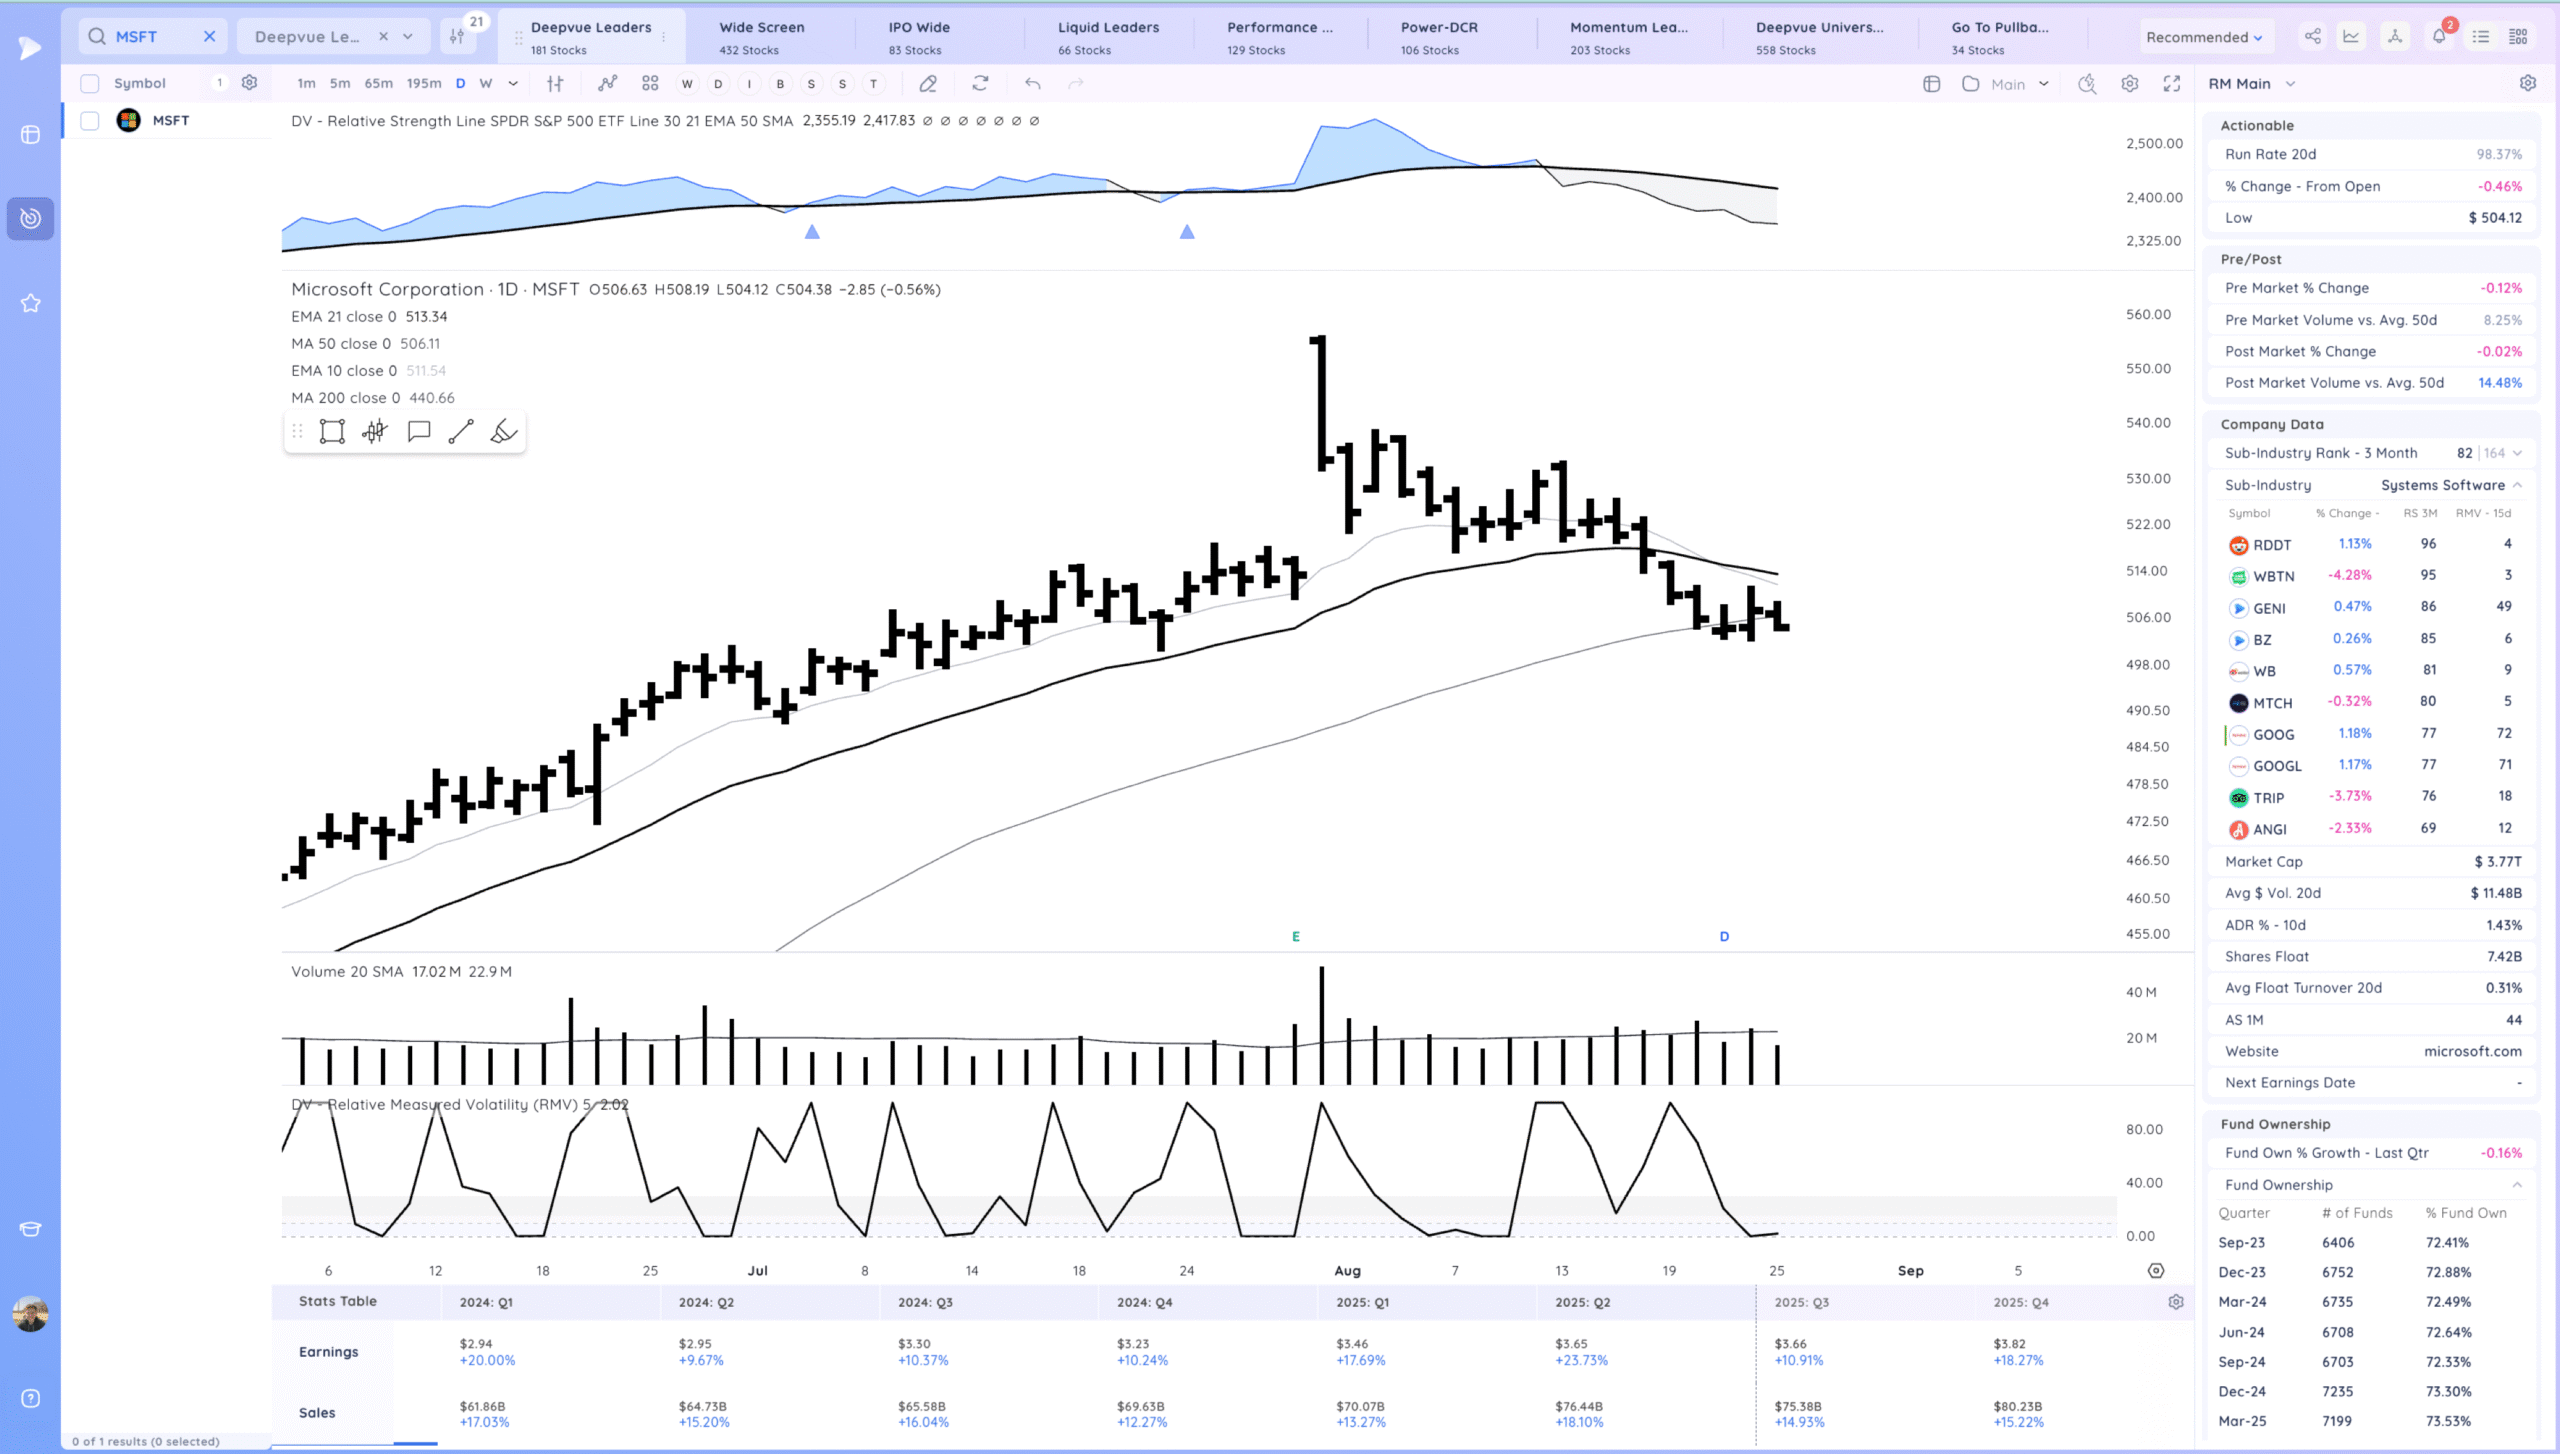The width and height of the screenshot is (2560, 1454).
Task: Switch to list-with-grid layout icon
Action: 2519,37
